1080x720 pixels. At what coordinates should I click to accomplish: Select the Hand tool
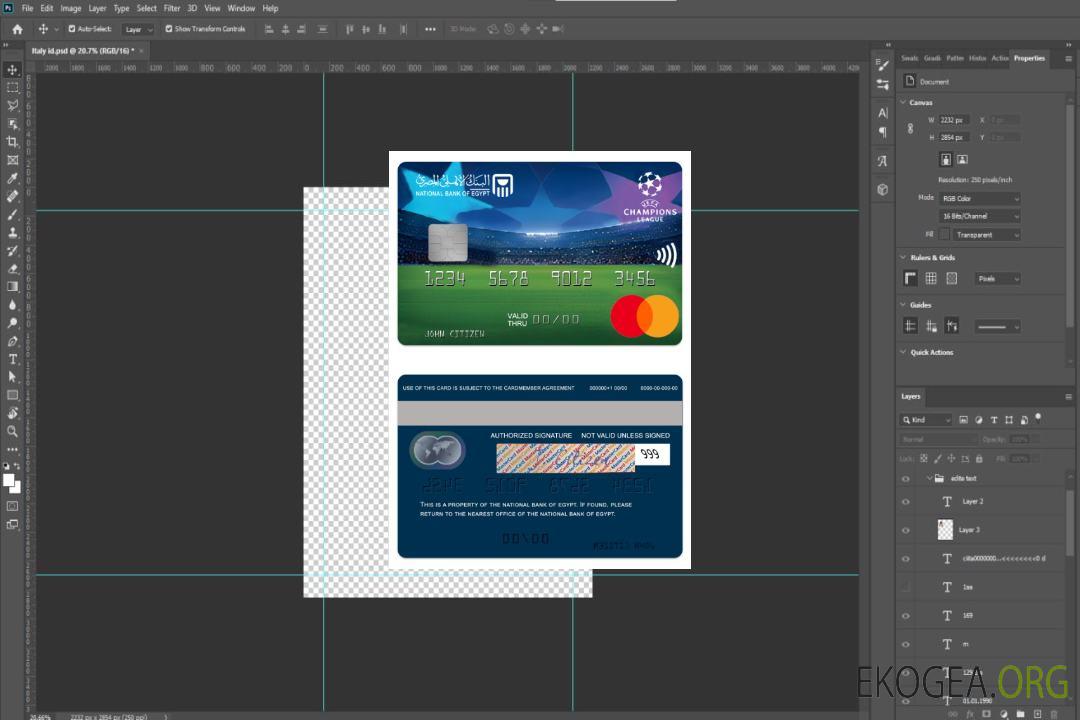pos(12,413)
